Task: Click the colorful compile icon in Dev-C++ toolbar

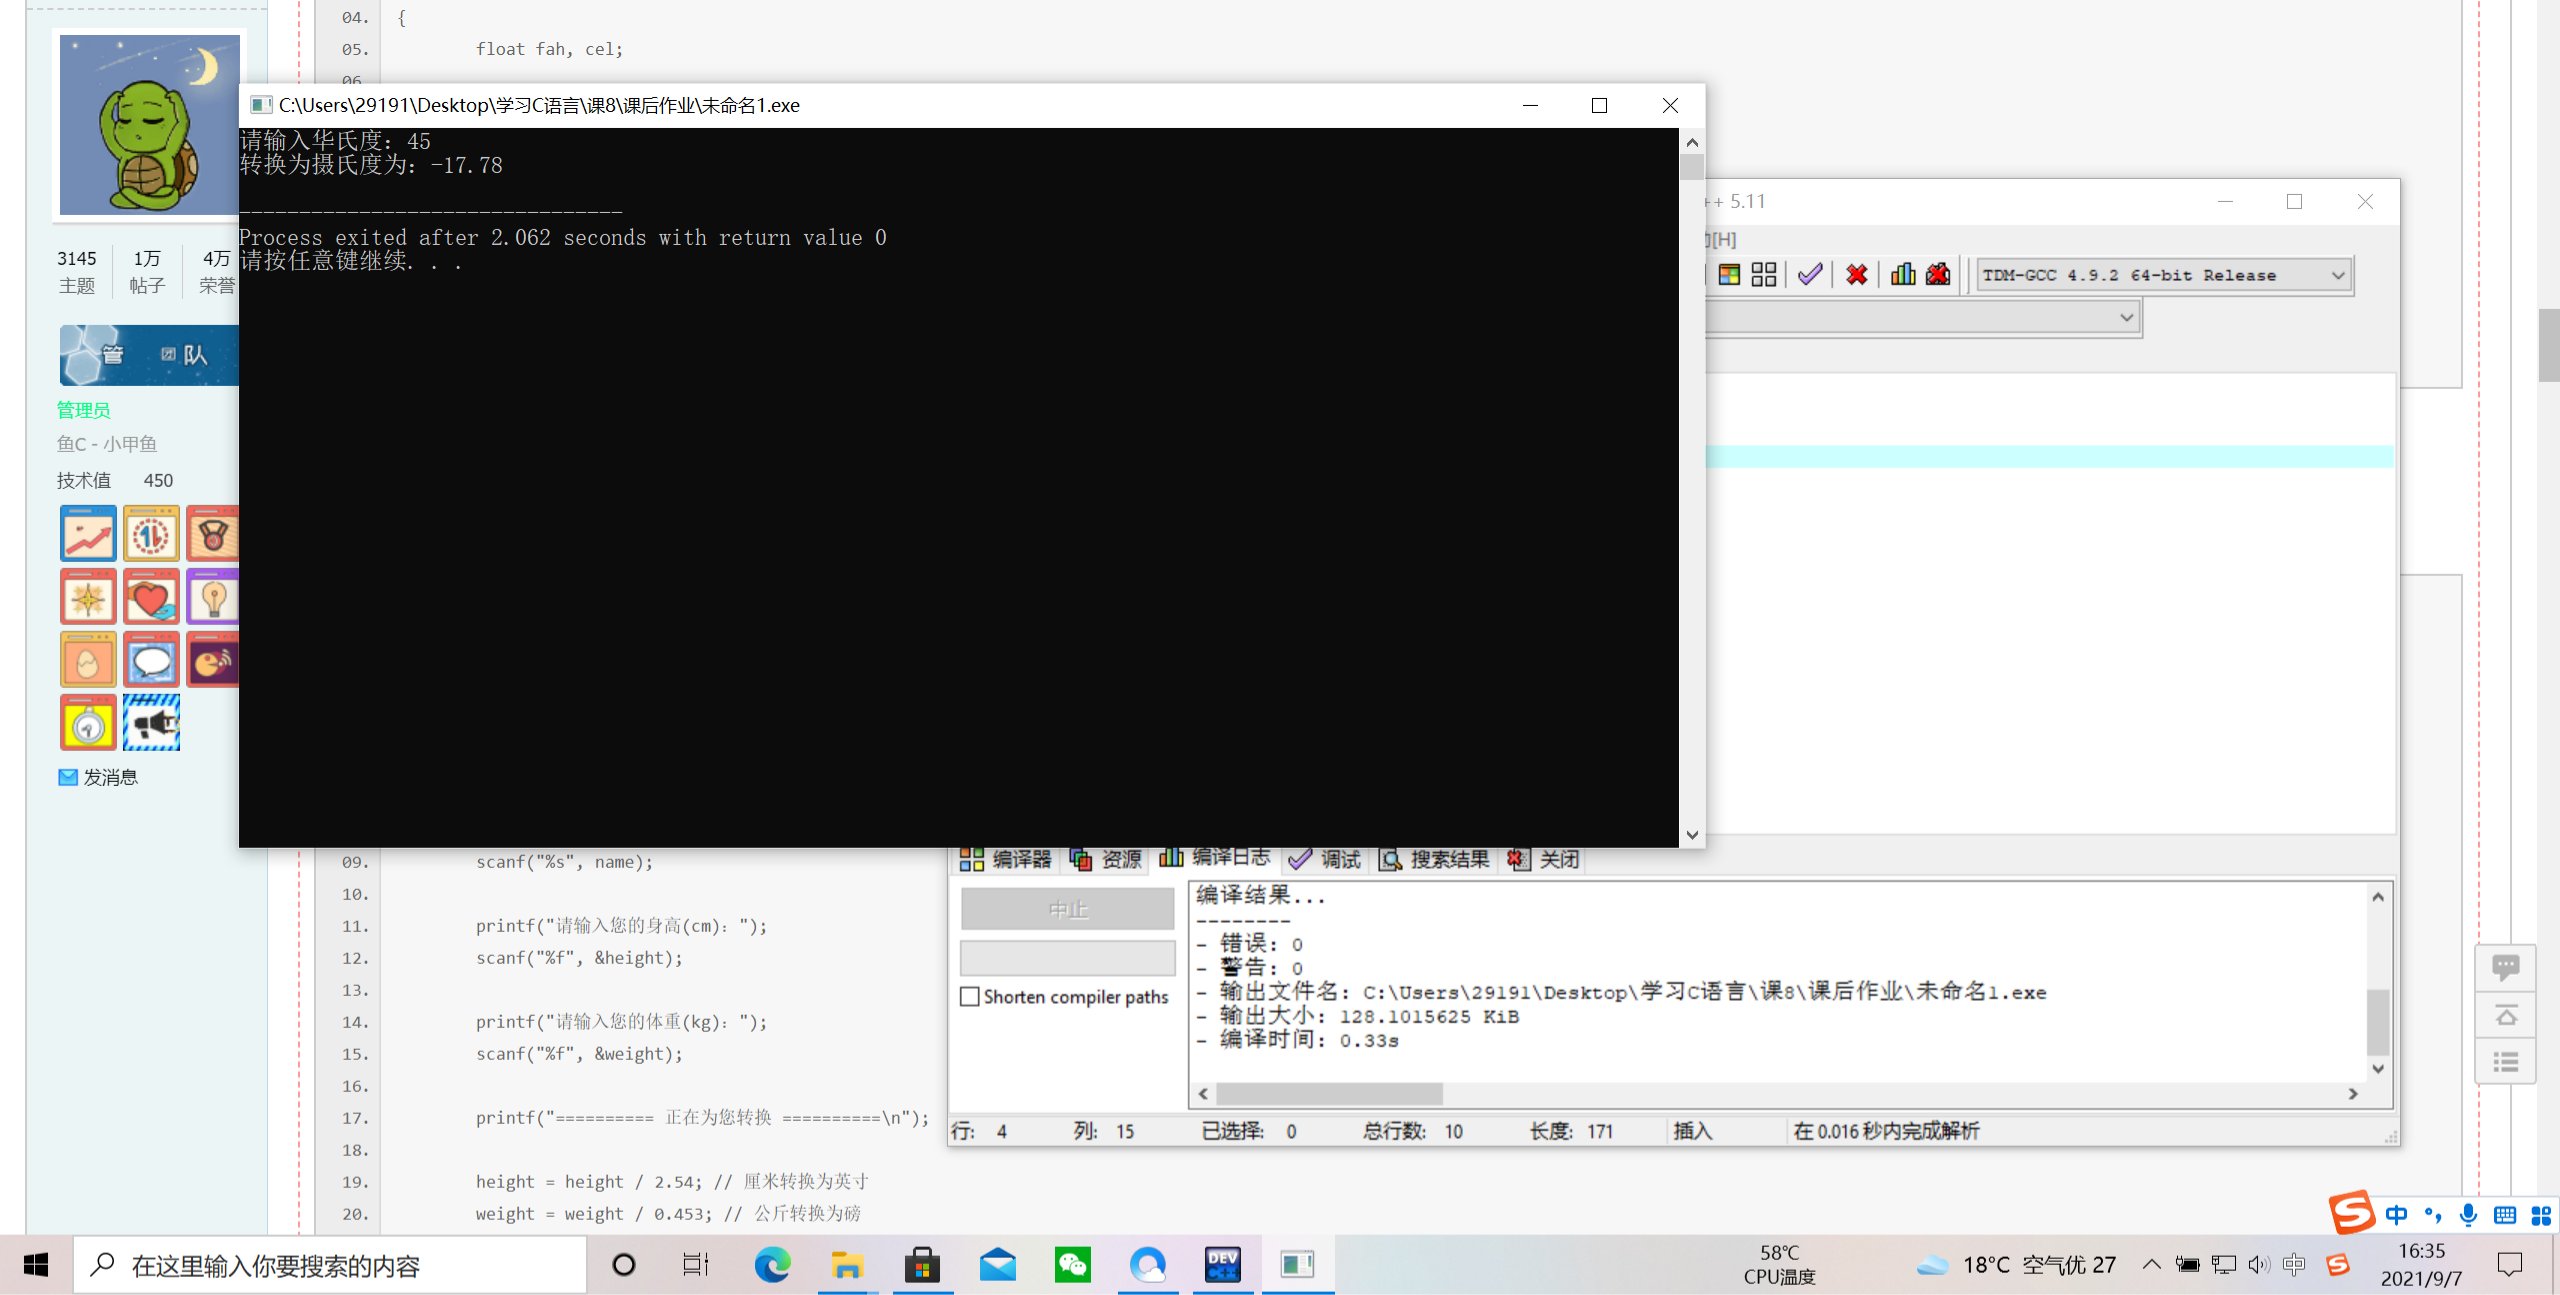Action: [1729, 275]
